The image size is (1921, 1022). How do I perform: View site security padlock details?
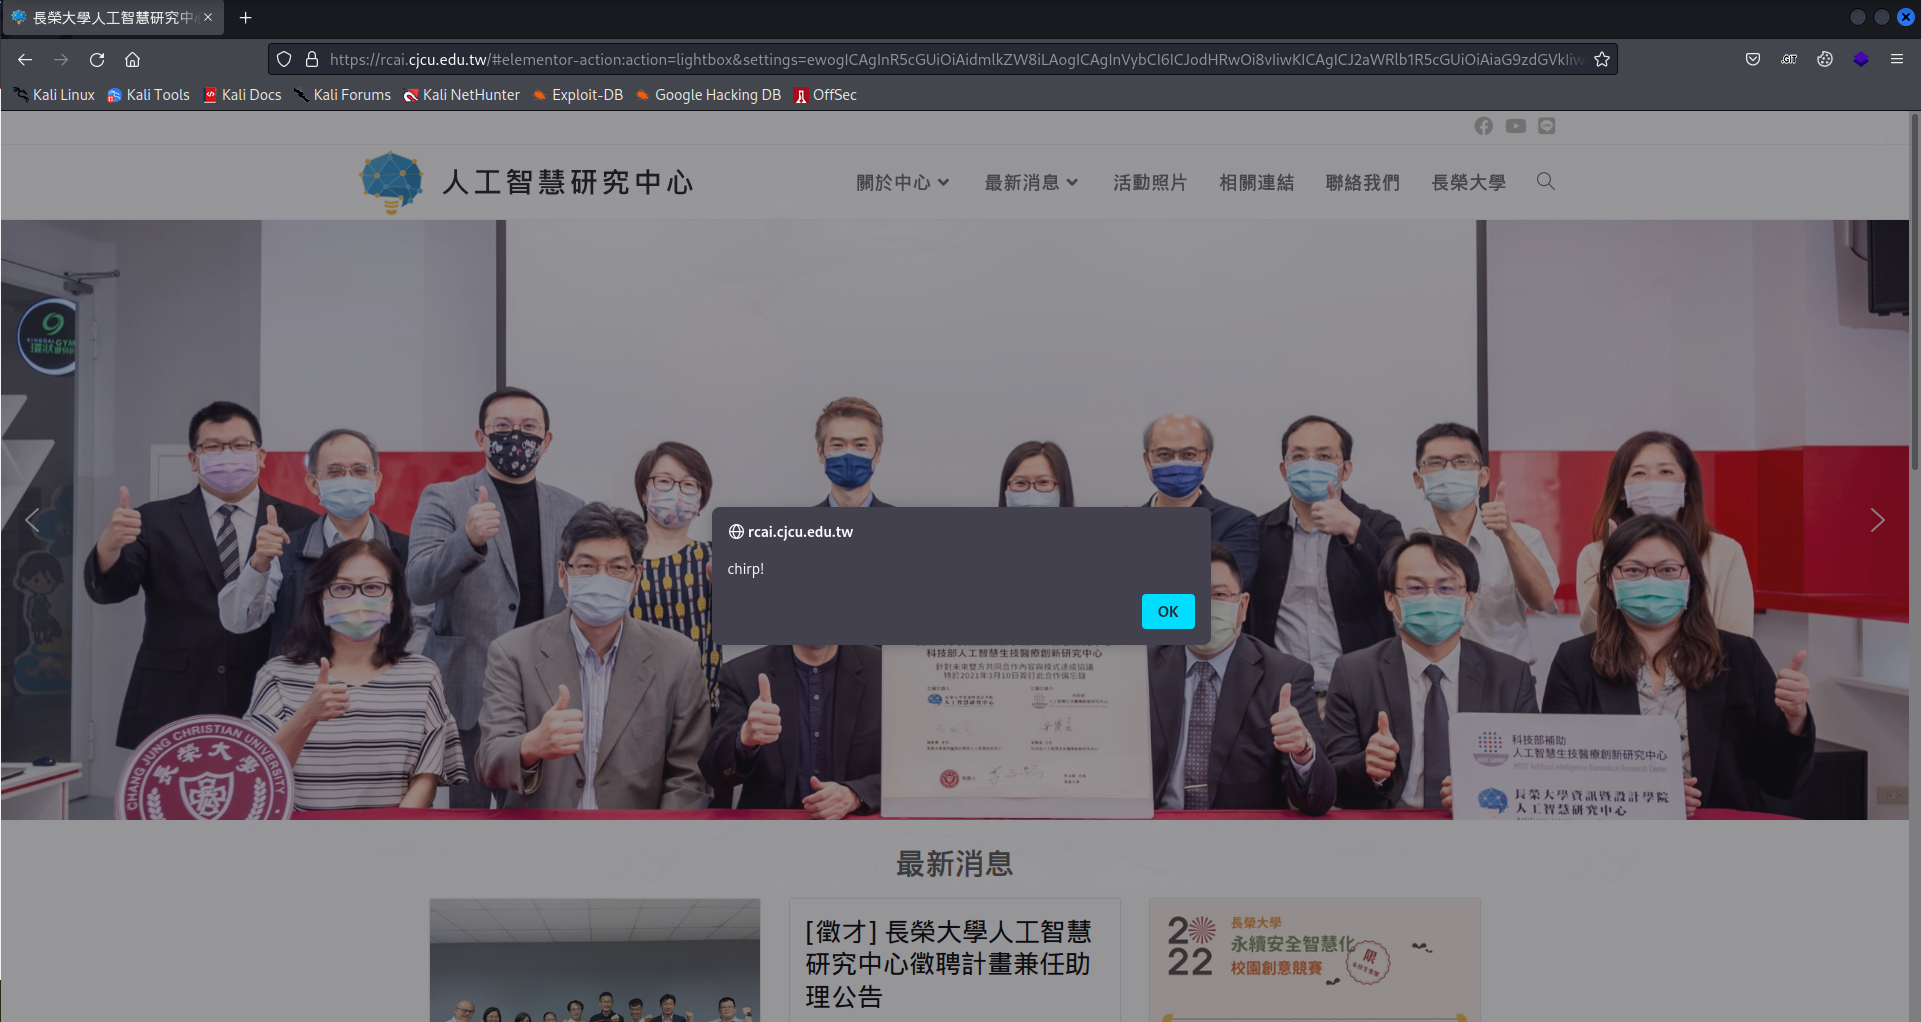tap(312, 59)
